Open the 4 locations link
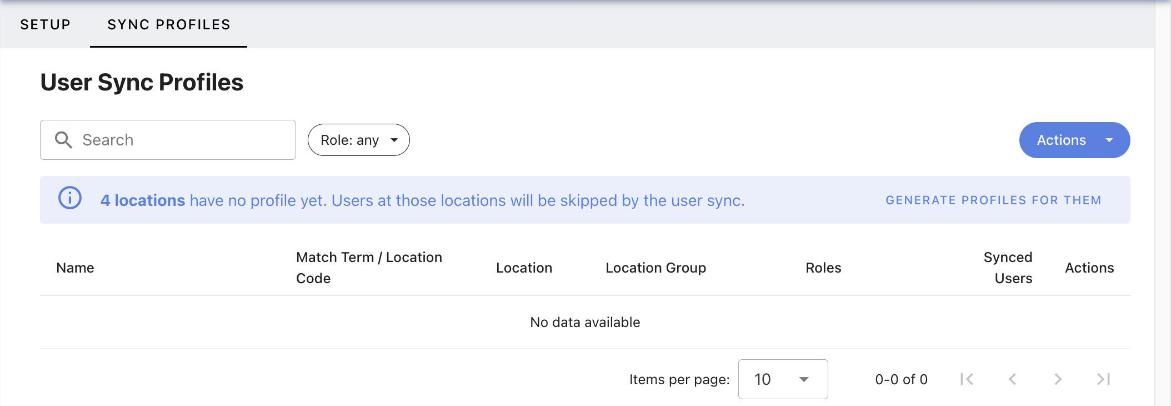Viewport: 1171px width, 406px height. [143, 200]
